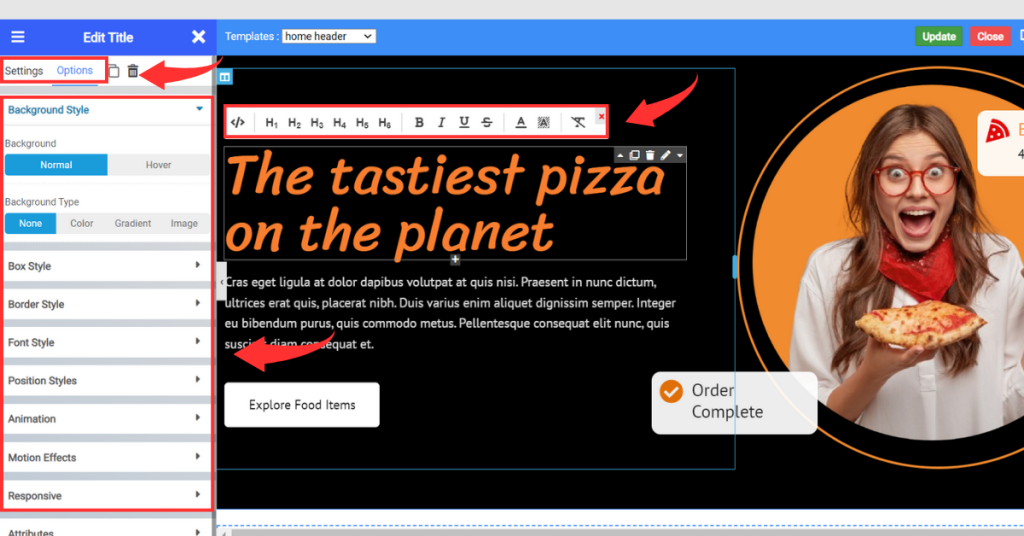Expand the Font Style section
Image resolution: width=1024 pixels, height=536 pixels.
pos(106,342)
